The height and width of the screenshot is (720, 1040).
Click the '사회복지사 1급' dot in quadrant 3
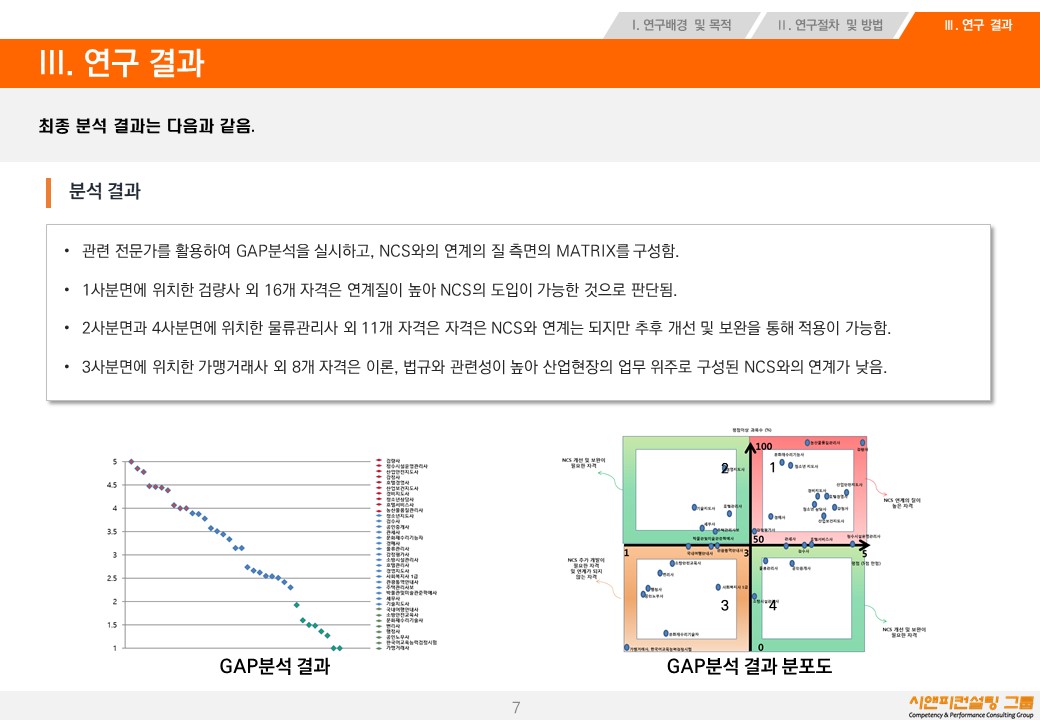(718, 587)
